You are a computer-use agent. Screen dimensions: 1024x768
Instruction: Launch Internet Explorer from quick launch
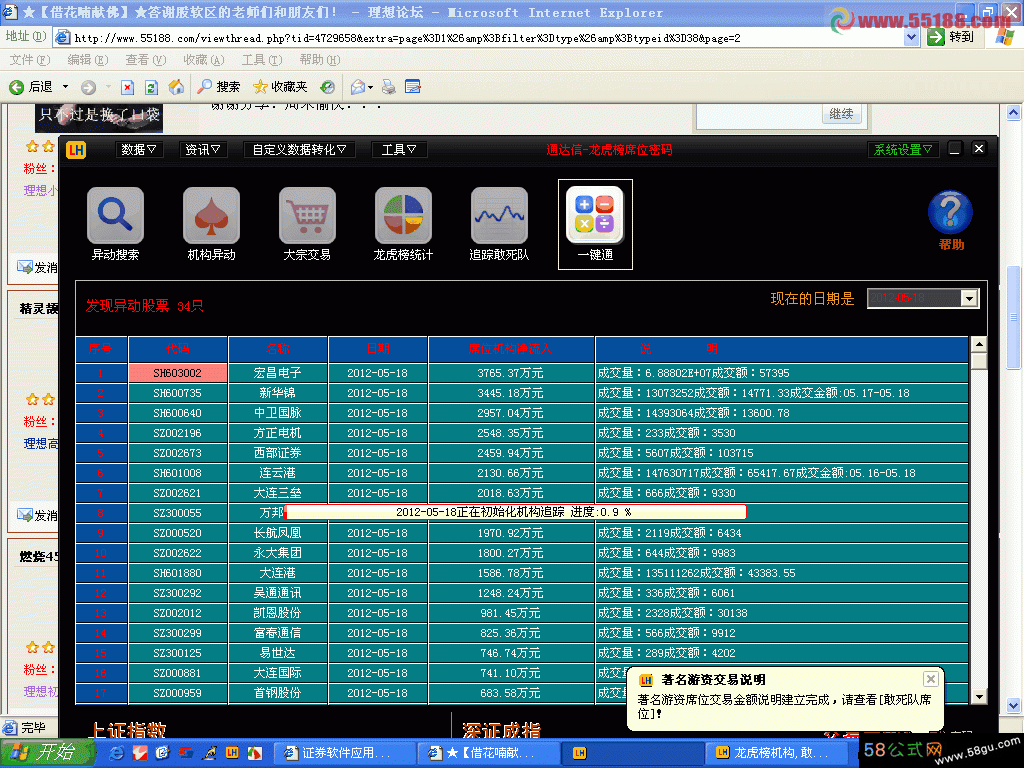click(116, 753)
